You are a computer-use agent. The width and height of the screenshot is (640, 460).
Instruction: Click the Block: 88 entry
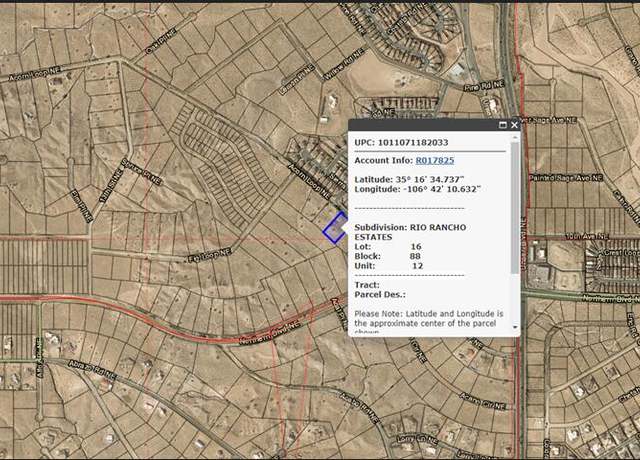[x=388, y=256]
